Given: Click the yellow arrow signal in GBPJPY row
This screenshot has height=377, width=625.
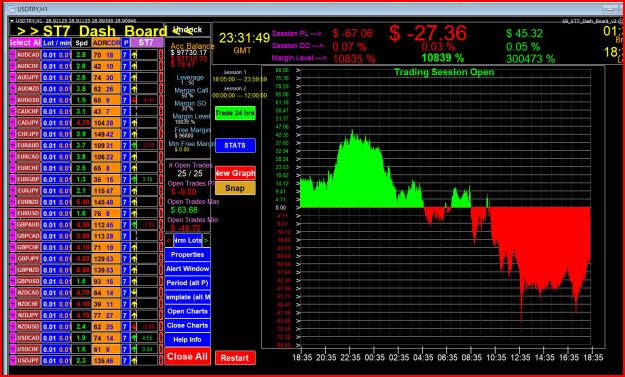Looking at the screenshot, I should pyautogui.click(x=134, y=259).
